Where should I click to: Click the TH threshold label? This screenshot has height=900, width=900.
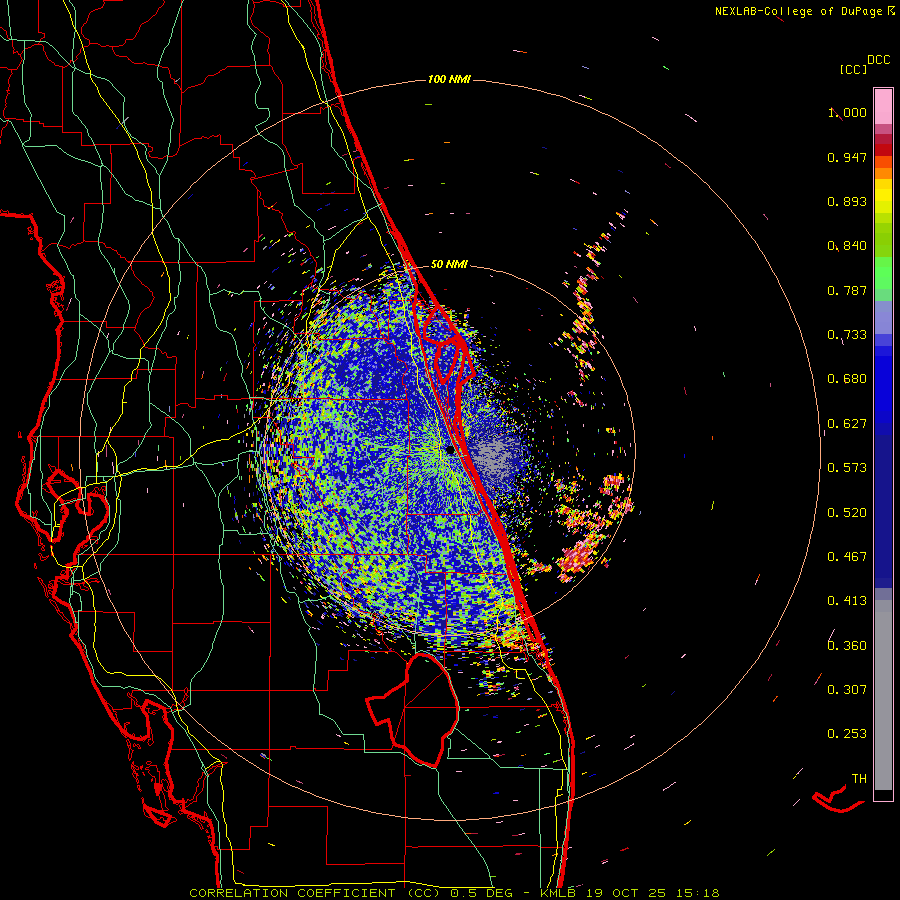click(859, 779)
